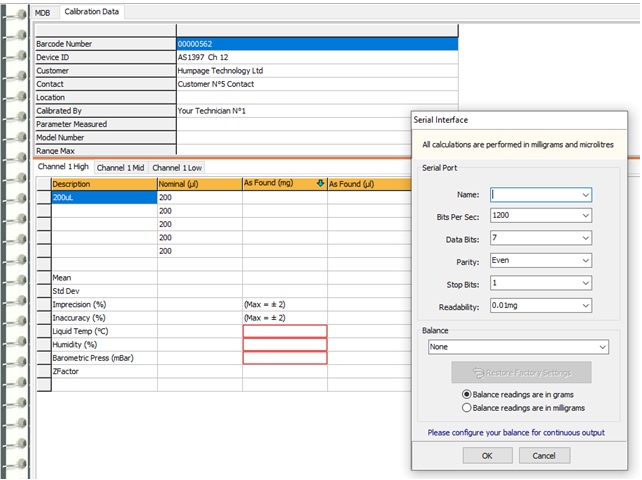This screenshot has width=642, height=480.
Task: Click the green arrow in As Found (mg) header
Action: [x=320, y=183]
